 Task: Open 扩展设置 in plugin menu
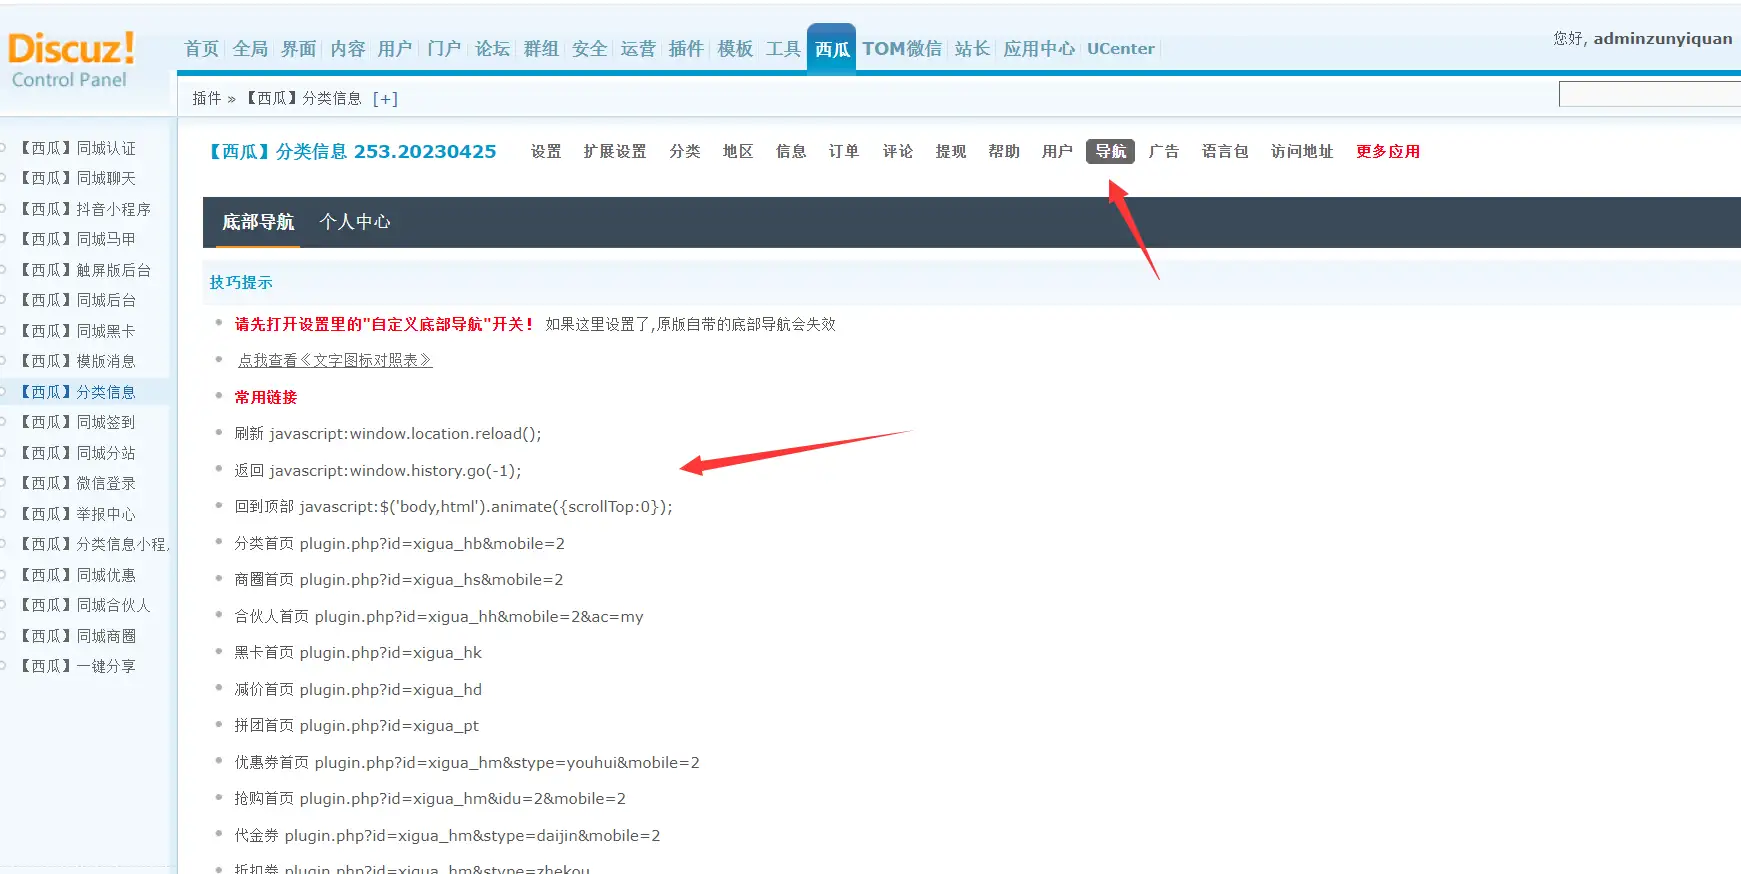(x=615, y=151)
